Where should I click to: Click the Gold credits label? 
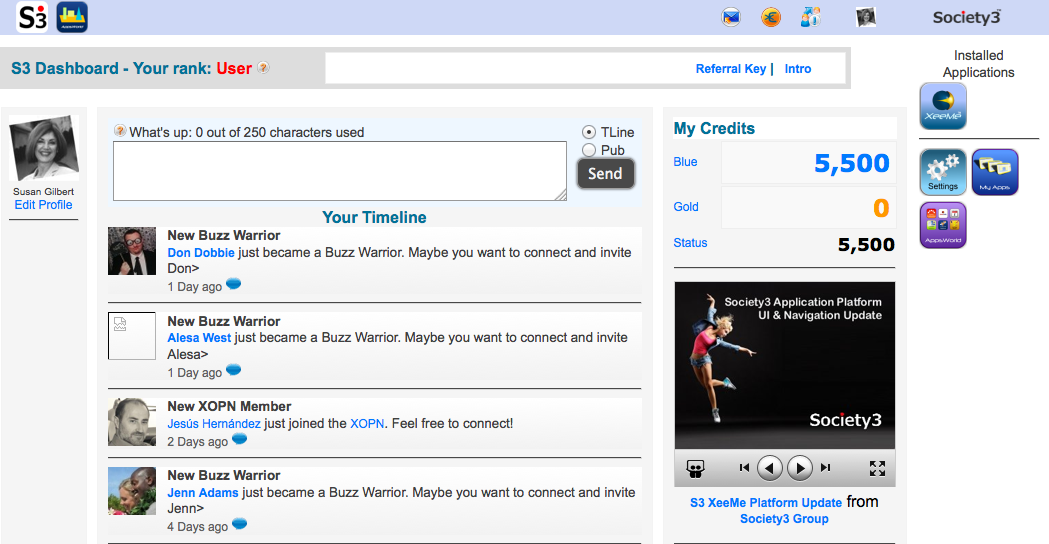coord(686,207)
